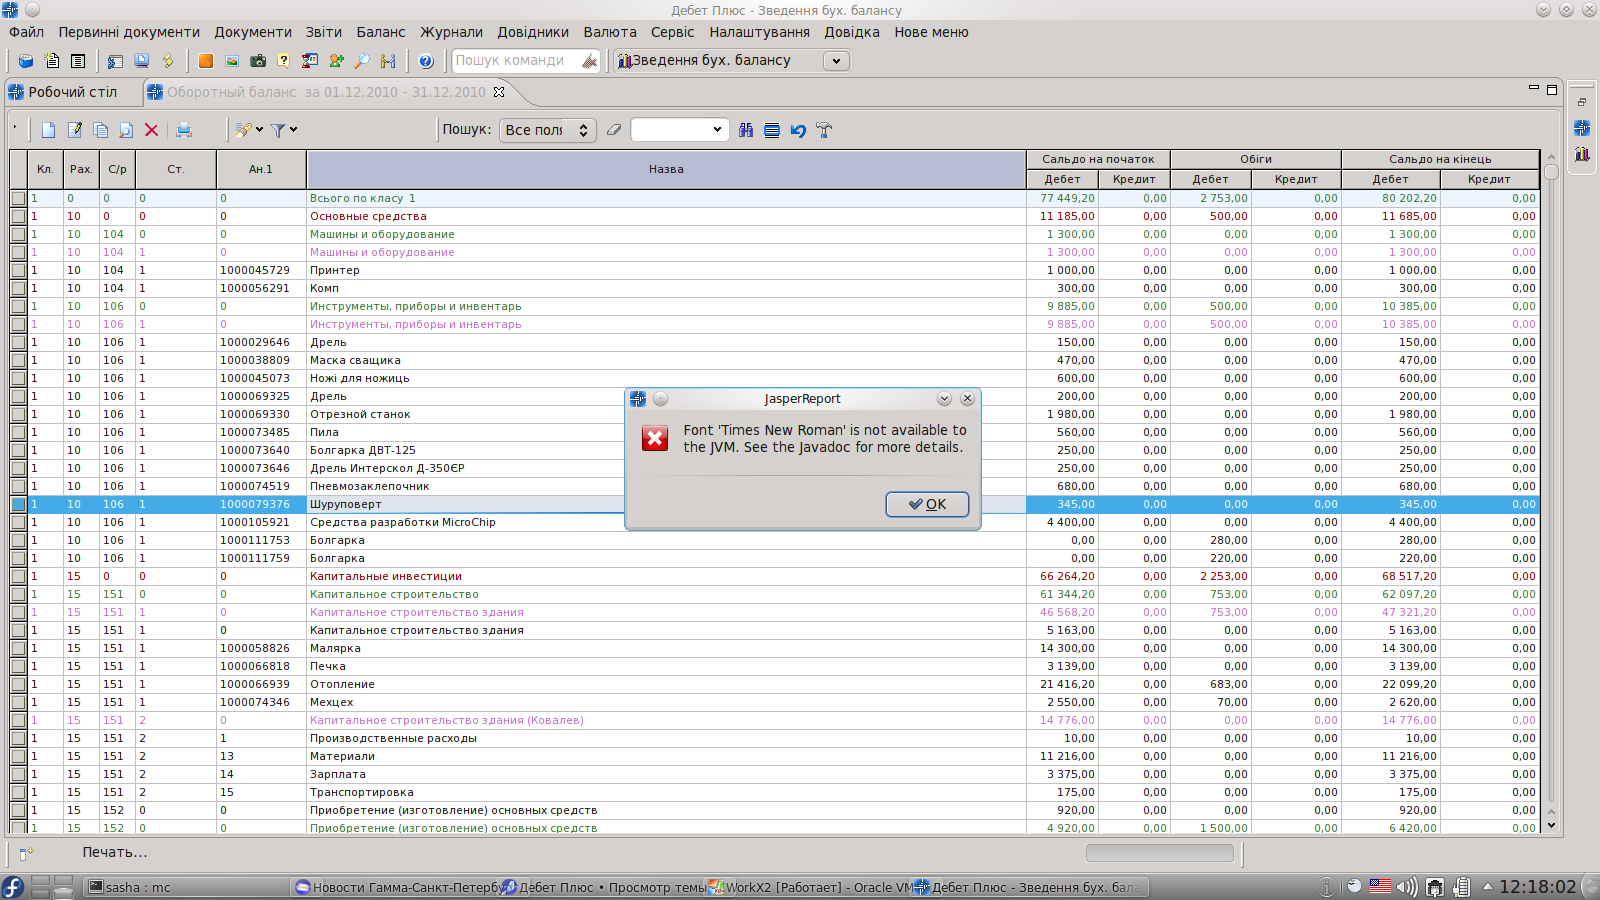1600x900 pixels.
Task: Click the lightning bolt icon in main toolbar
Action: click(168, 61)
